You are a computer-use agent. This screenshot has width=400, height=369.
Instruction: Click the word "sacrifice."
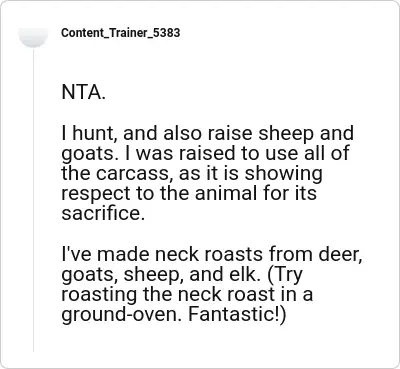click(103, 213)
